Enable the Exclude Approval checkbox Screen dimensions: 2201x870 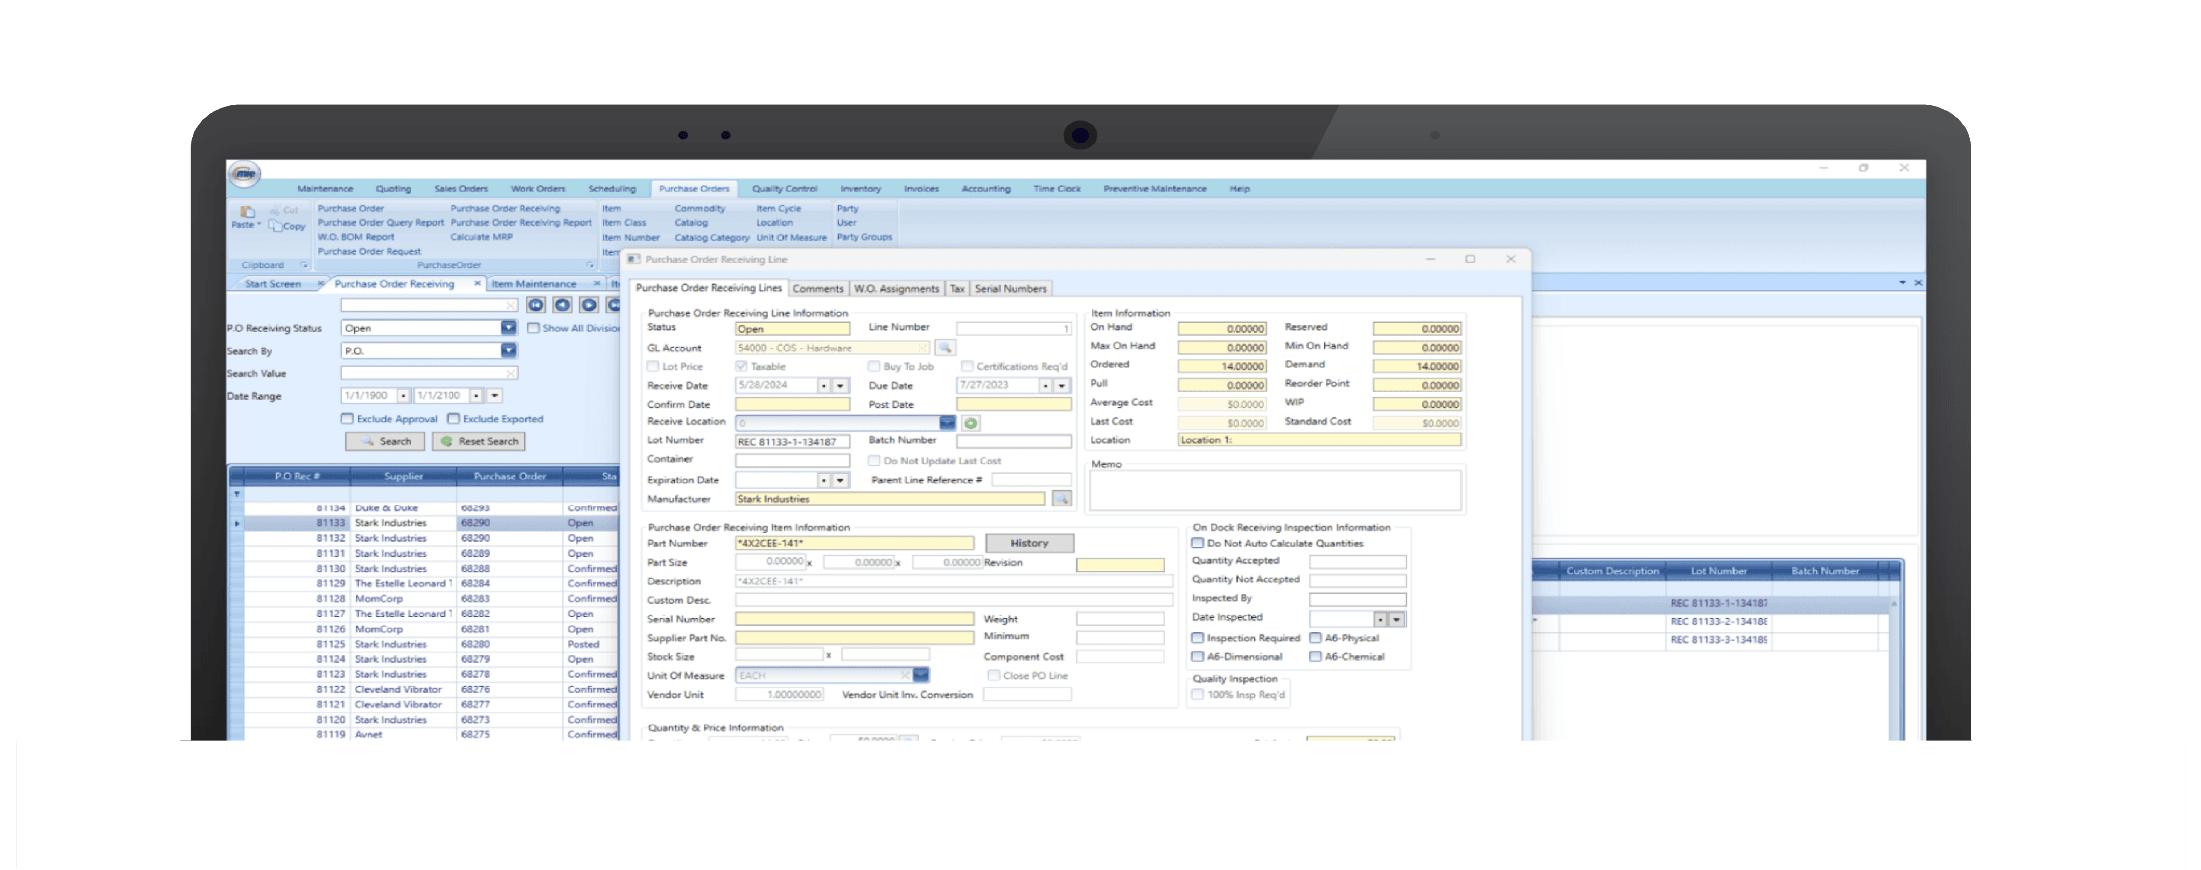[347, 419]
